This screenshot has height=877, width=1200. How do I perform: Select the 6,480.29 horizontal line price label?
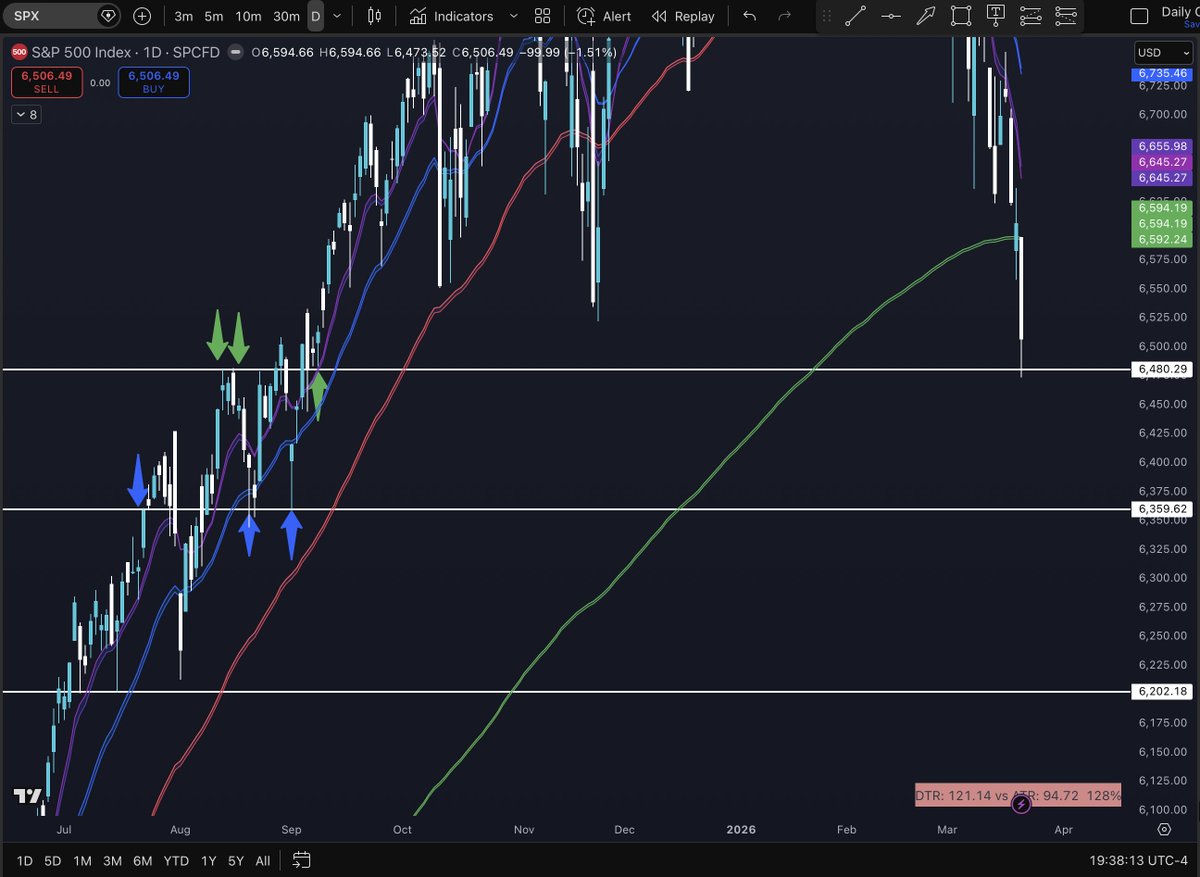pos(1163,370)
